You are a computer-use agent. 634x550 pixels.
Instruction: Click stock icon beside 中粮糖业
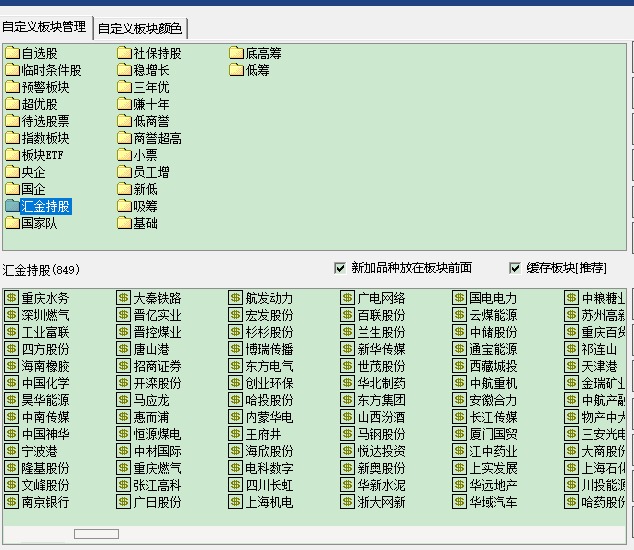coord(572,298)
